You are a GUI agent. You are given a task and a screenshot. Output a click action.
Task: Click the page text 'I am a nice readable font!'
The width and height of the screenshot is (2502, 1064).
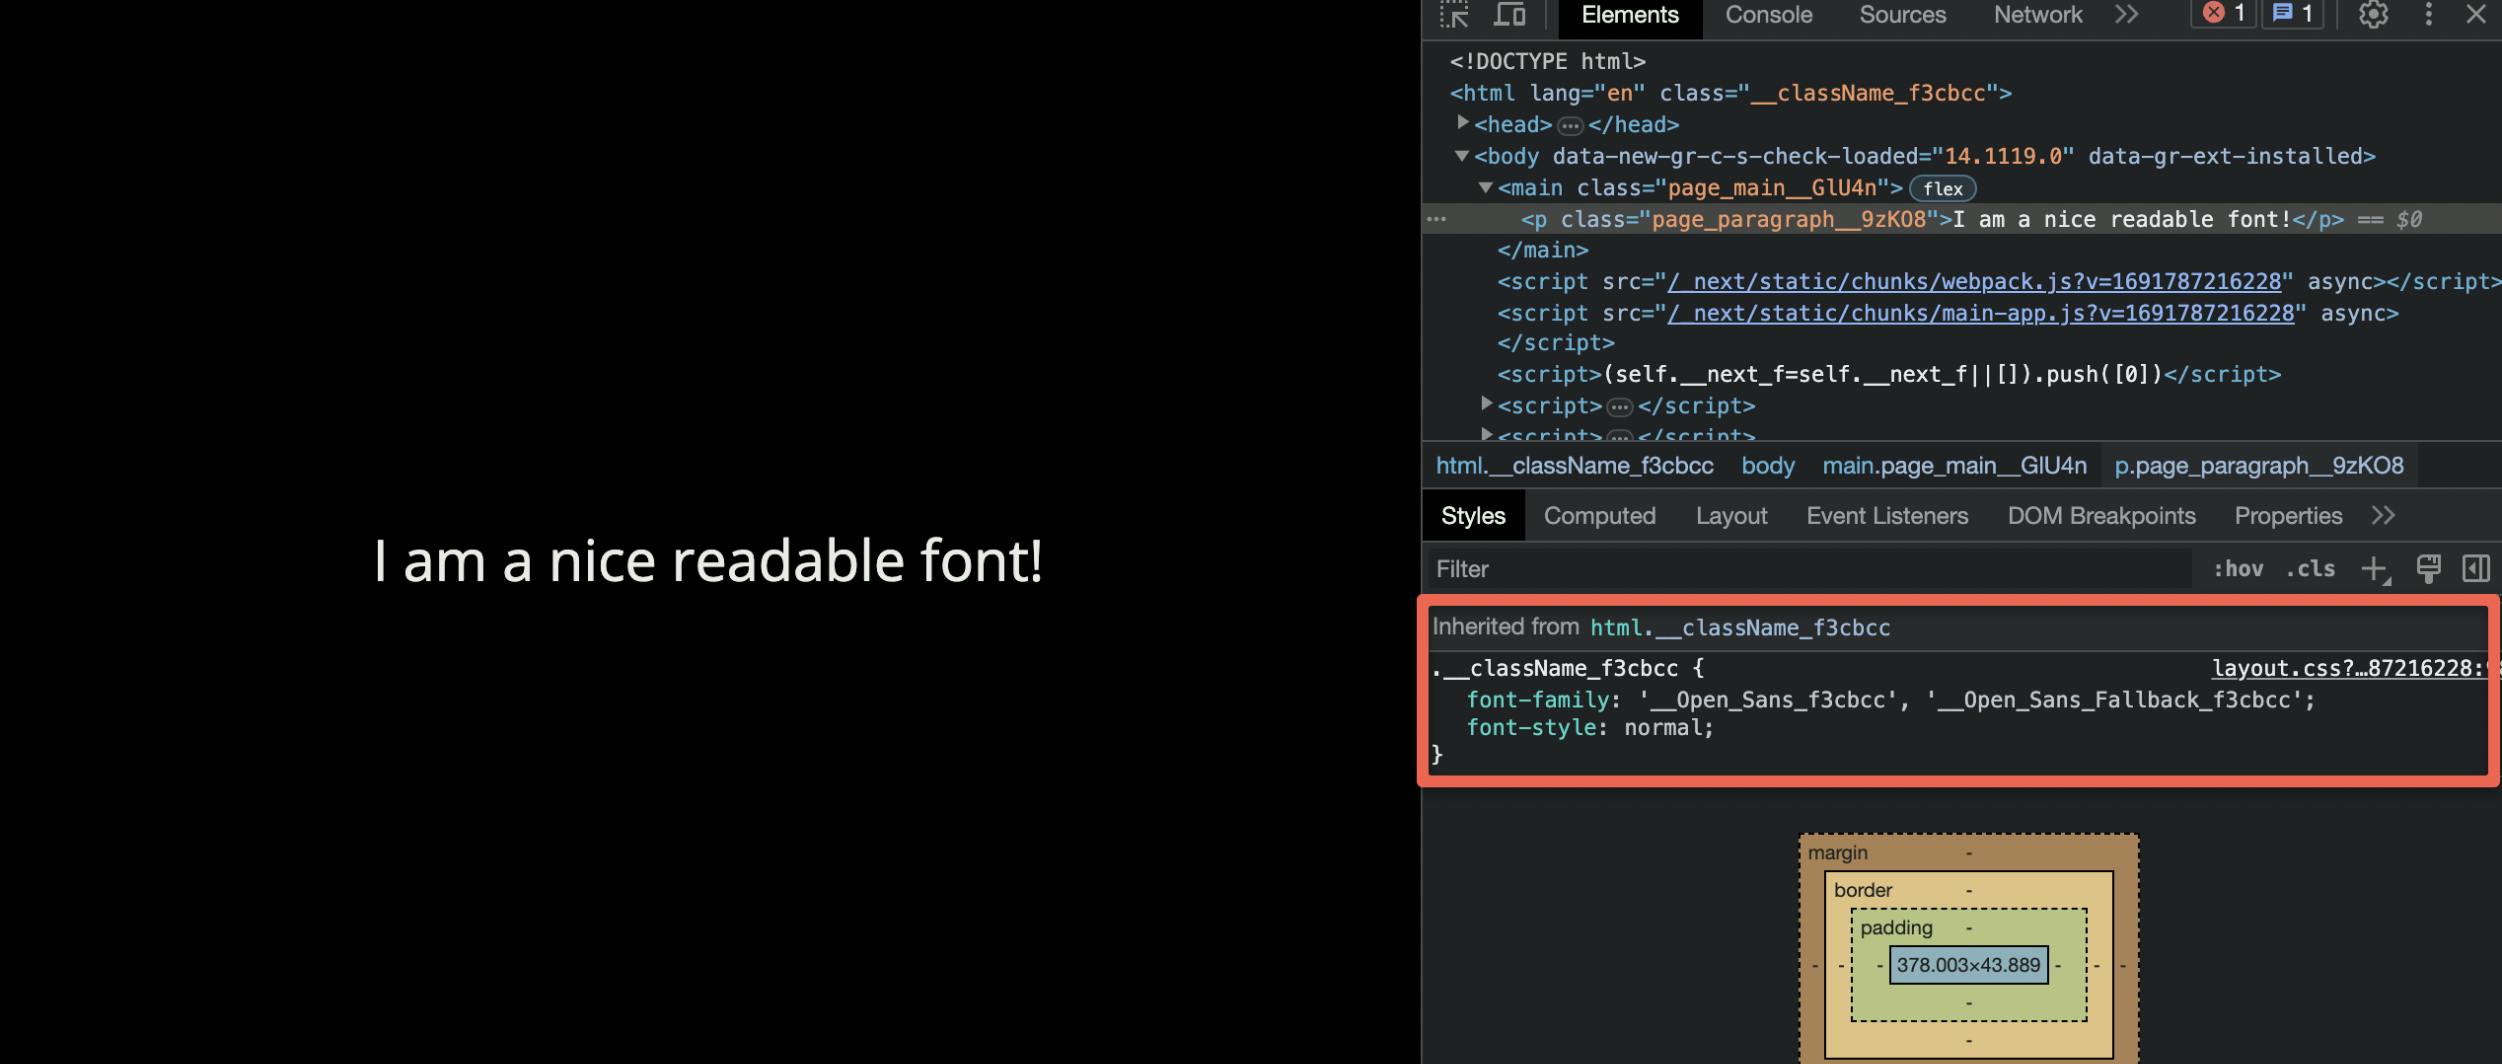(708, 559)
